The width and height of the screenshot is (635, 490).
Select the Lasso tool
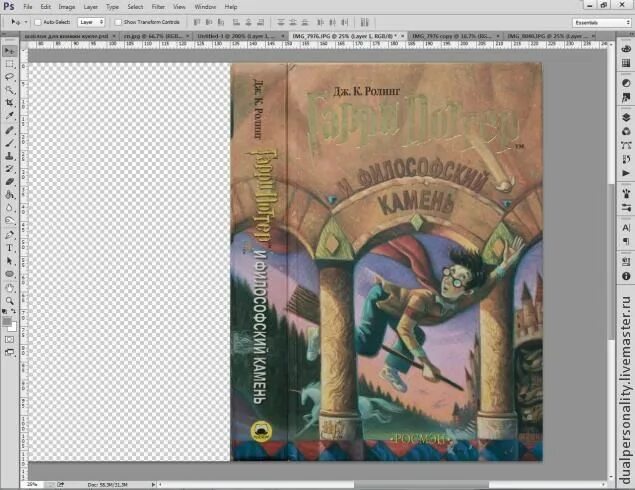9,77
